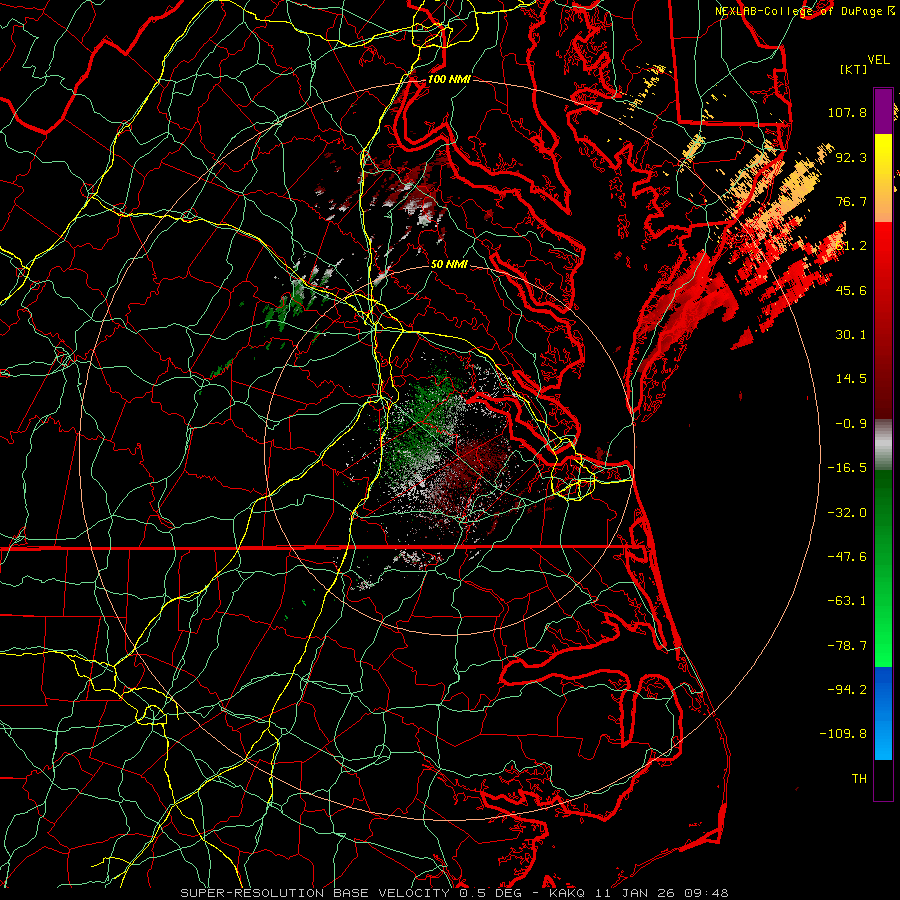Click the 'KAKQ' radar site identifier

[x=567, y=893]
